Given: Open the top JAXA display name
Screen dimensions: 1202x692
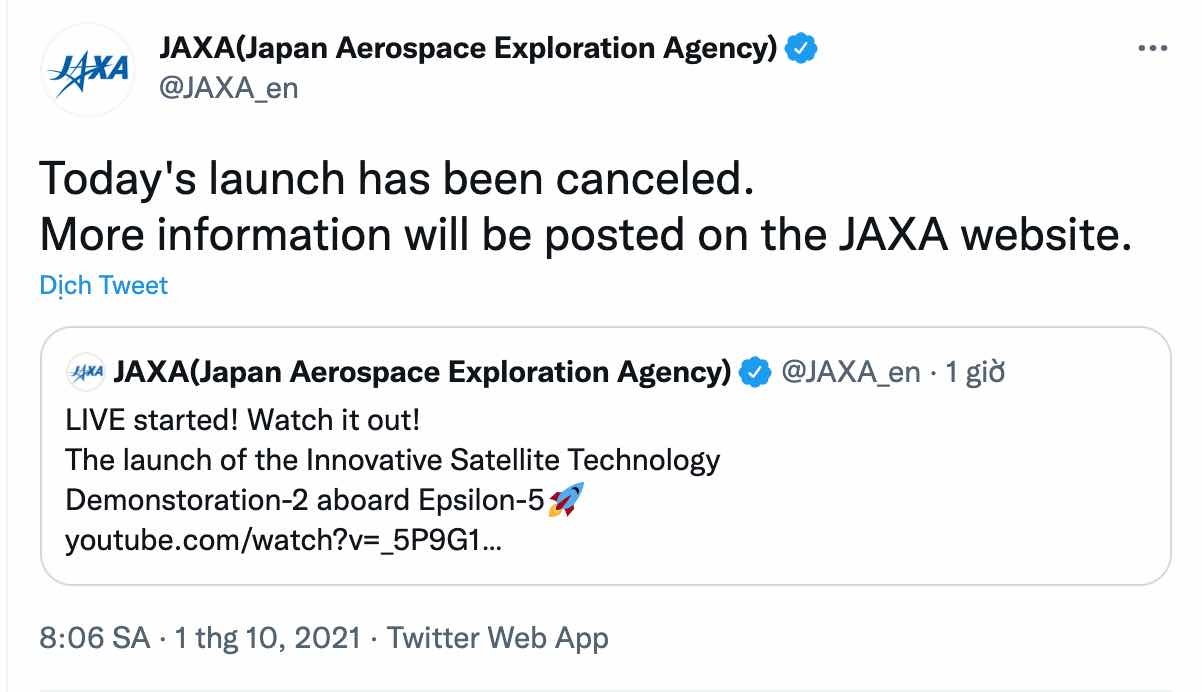Looking at the screenshot, I should (x=468, y=48).
